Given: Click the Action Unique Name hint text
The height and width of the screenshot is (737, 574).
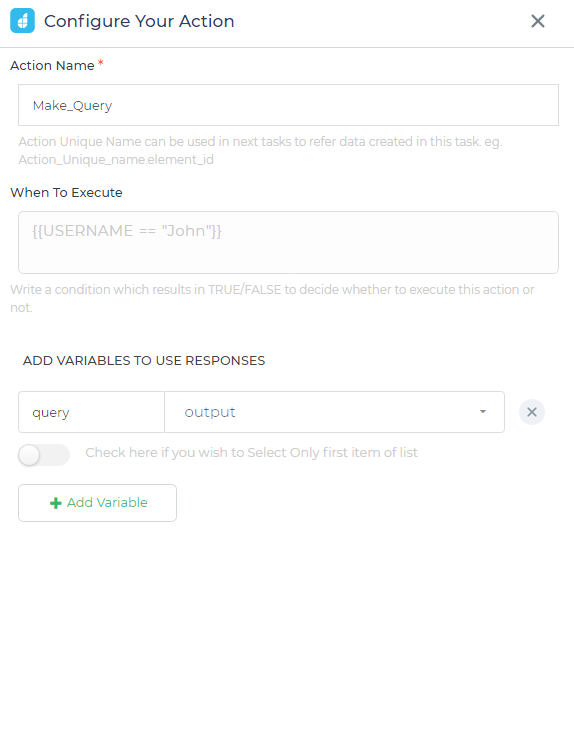Looking at the screenshot, I should pyautogui.click(x=260, y=150).
